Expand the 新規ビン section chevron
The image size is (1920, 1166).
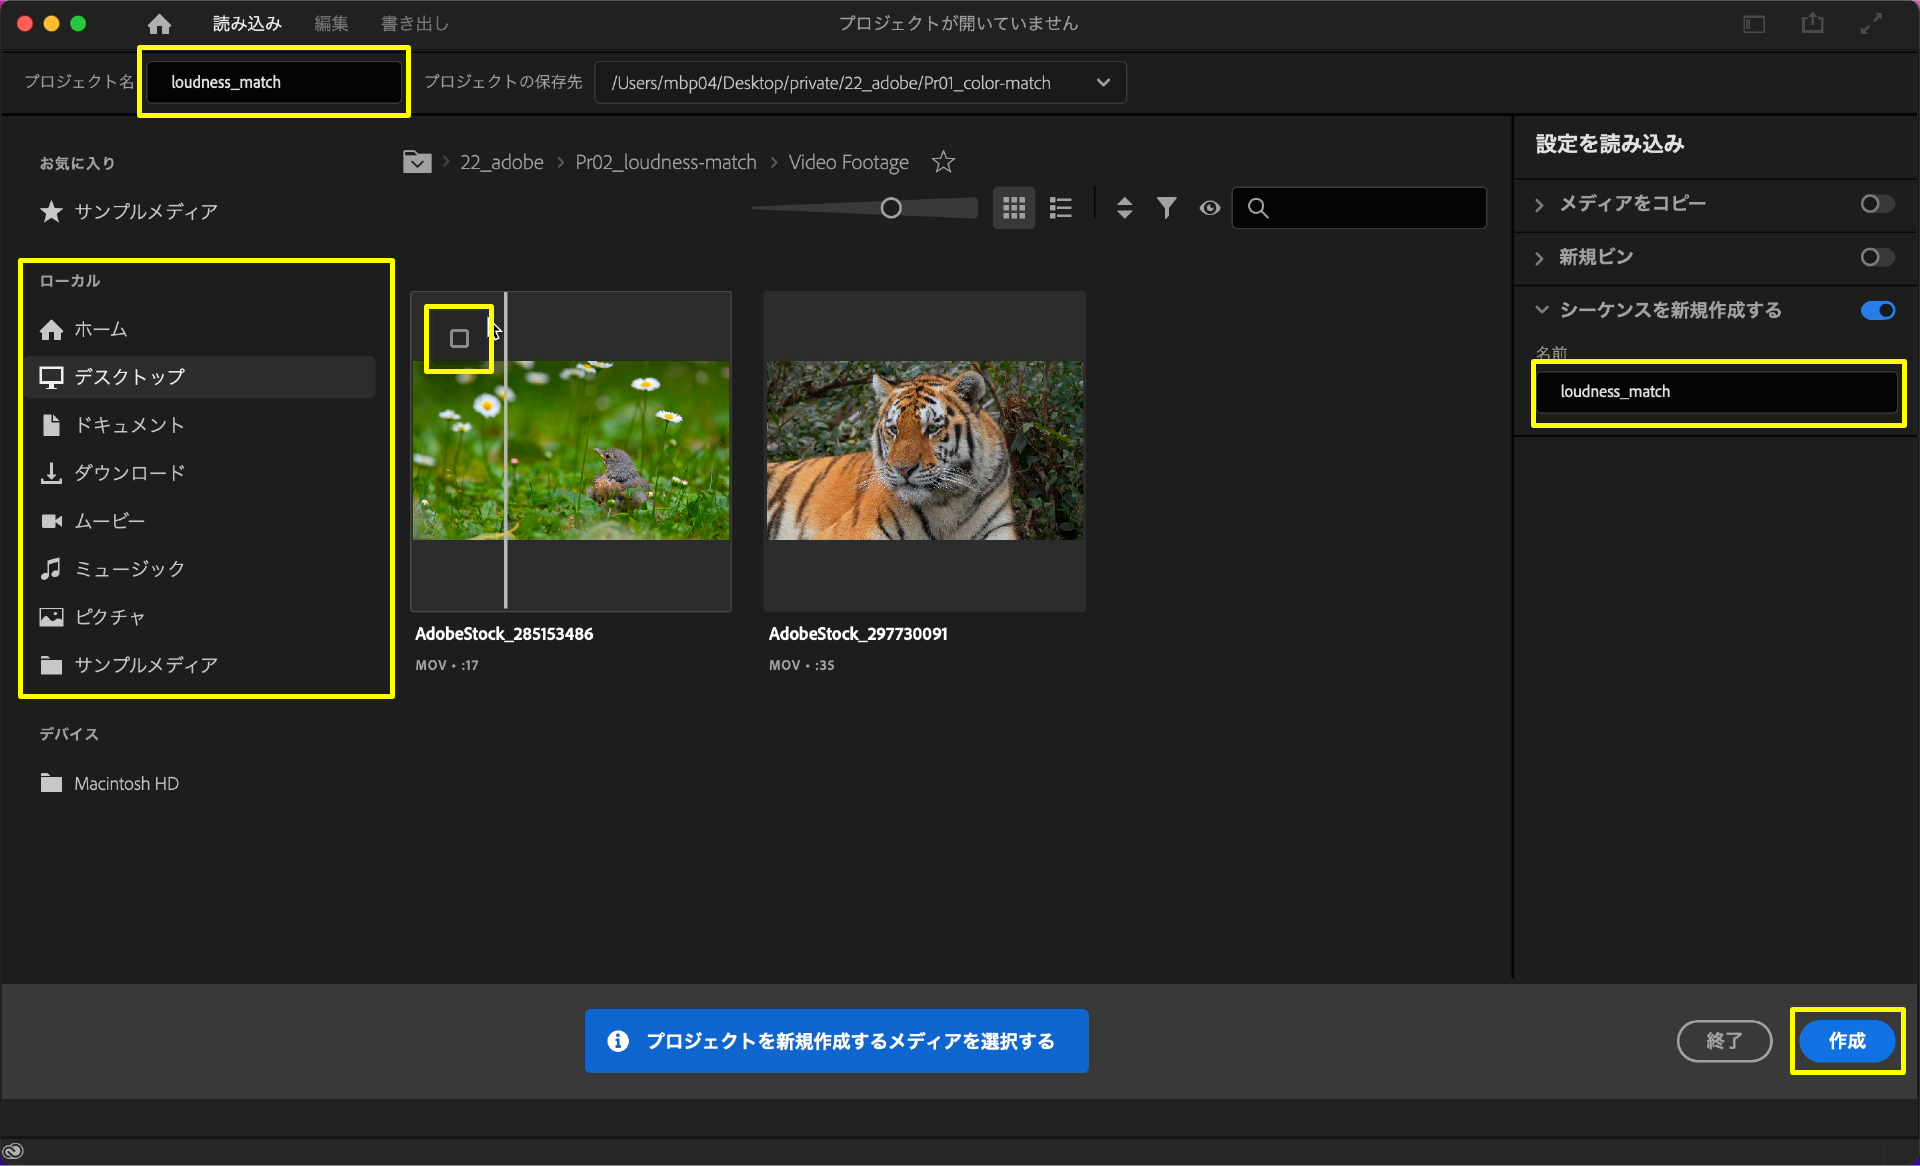(1539, 258)
